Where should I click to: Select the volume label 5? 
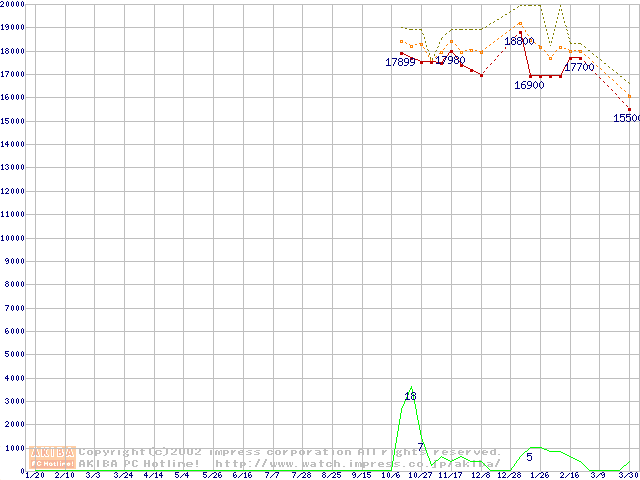[x=529, y=457]
